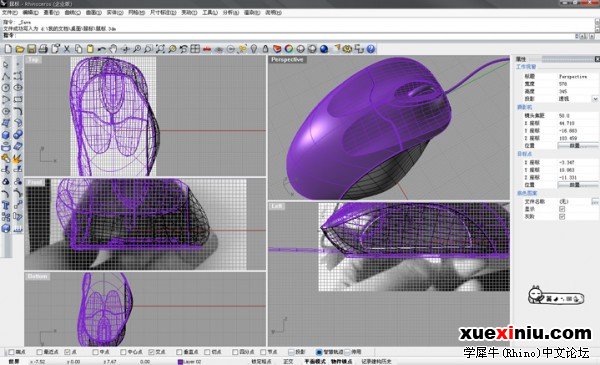Click the blue render sphere icon
This screenshot has height=365, width=600.
click(x=324, y=49)
